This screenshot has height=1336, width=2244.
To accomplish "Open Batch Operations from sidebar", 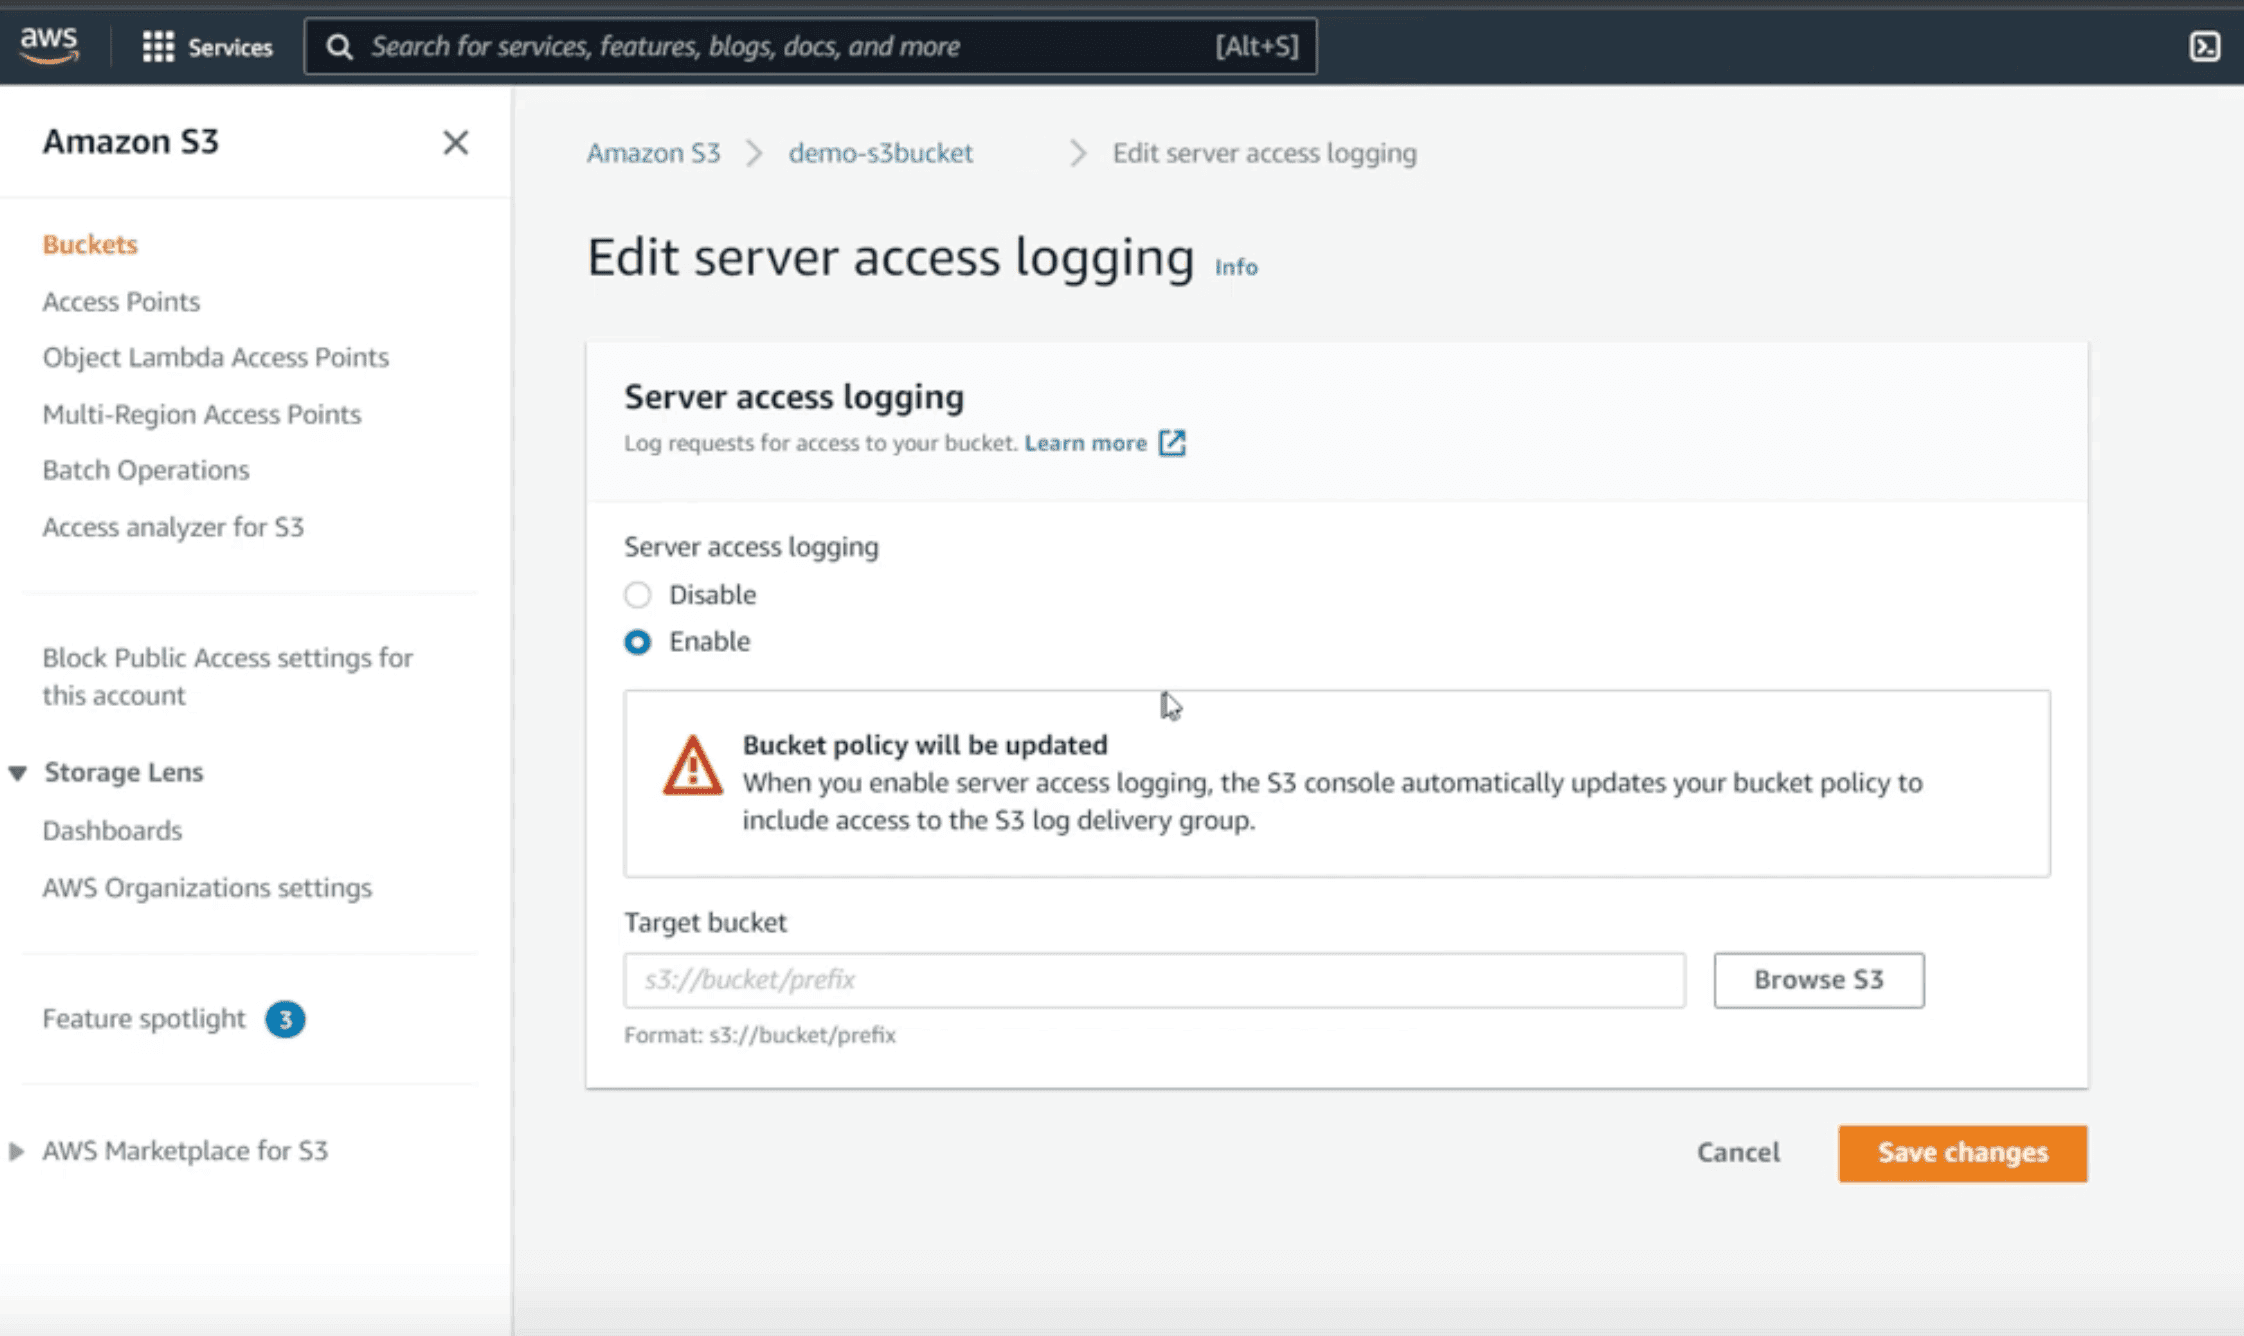I will point(146,470).
